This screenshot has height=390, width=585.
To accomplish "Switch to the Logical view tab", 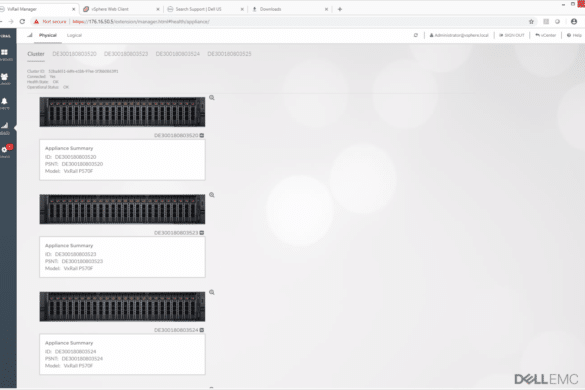I will coord(74,35).
